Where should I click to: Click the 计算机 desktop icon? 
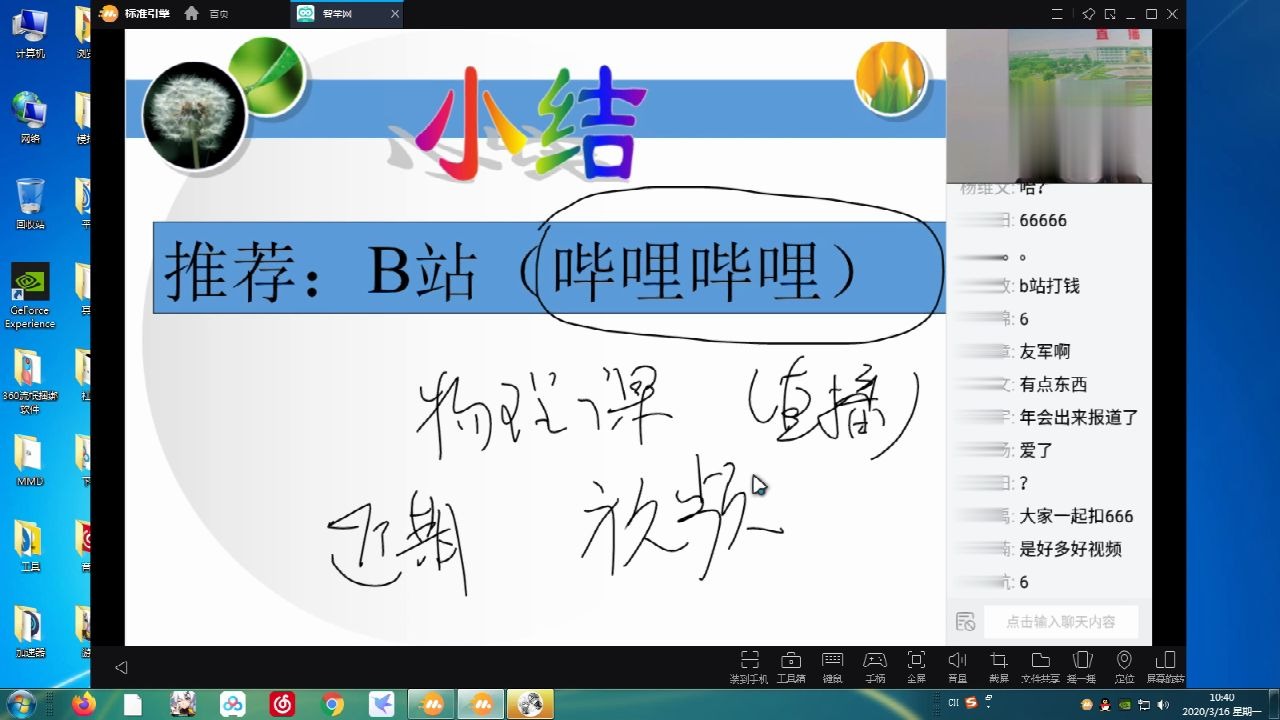[30, 33]
